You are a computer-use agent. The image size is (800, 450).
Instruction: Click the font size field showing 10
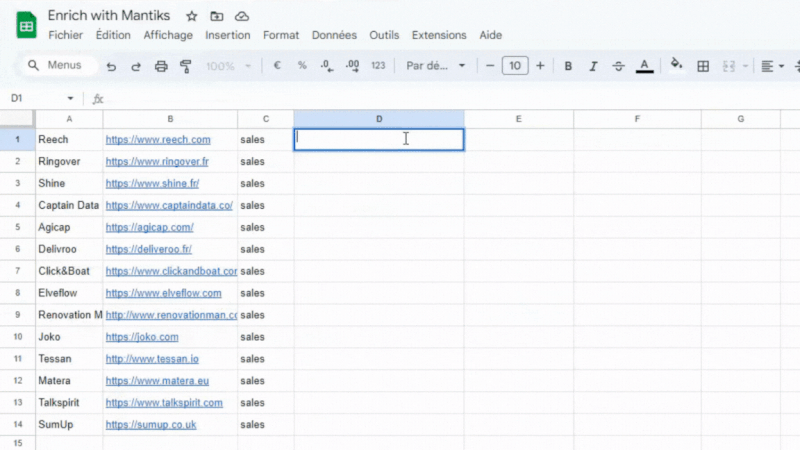pyautogui.click(x=515, y=66)
